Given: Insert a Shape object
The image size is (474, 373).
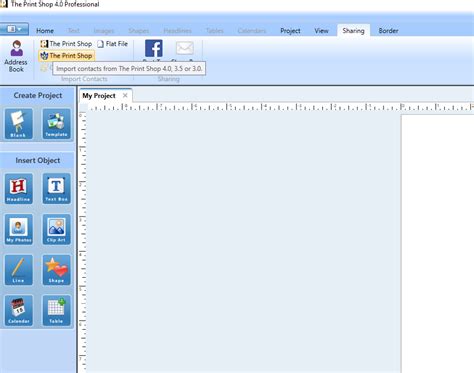Looking at the screenshot, I should (57, 270).
